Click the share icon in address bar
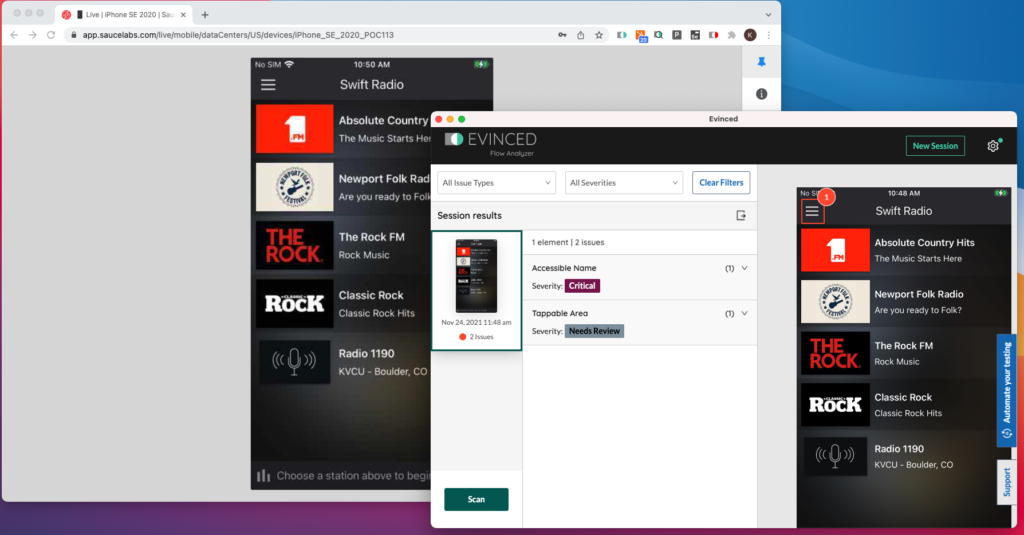The height and width of the screenshot is (535, 1024). [x=581, y=35]
